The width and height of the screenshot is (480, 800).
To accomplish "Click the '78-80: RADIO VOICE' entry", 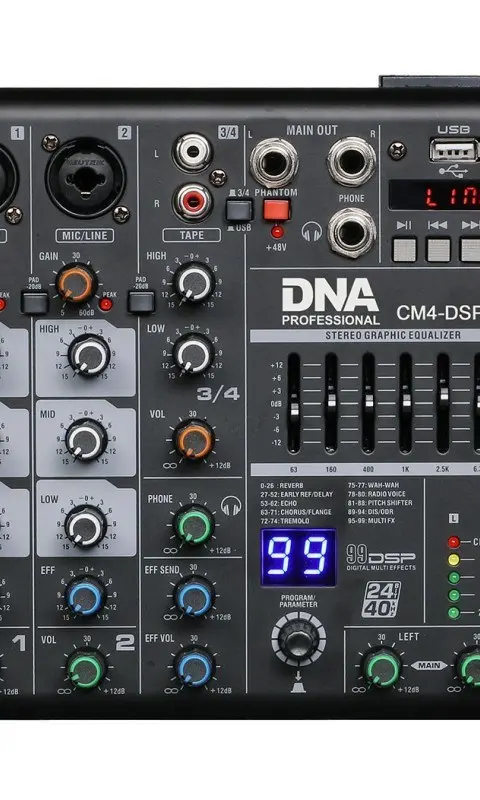I will click(x=376, y=494).
